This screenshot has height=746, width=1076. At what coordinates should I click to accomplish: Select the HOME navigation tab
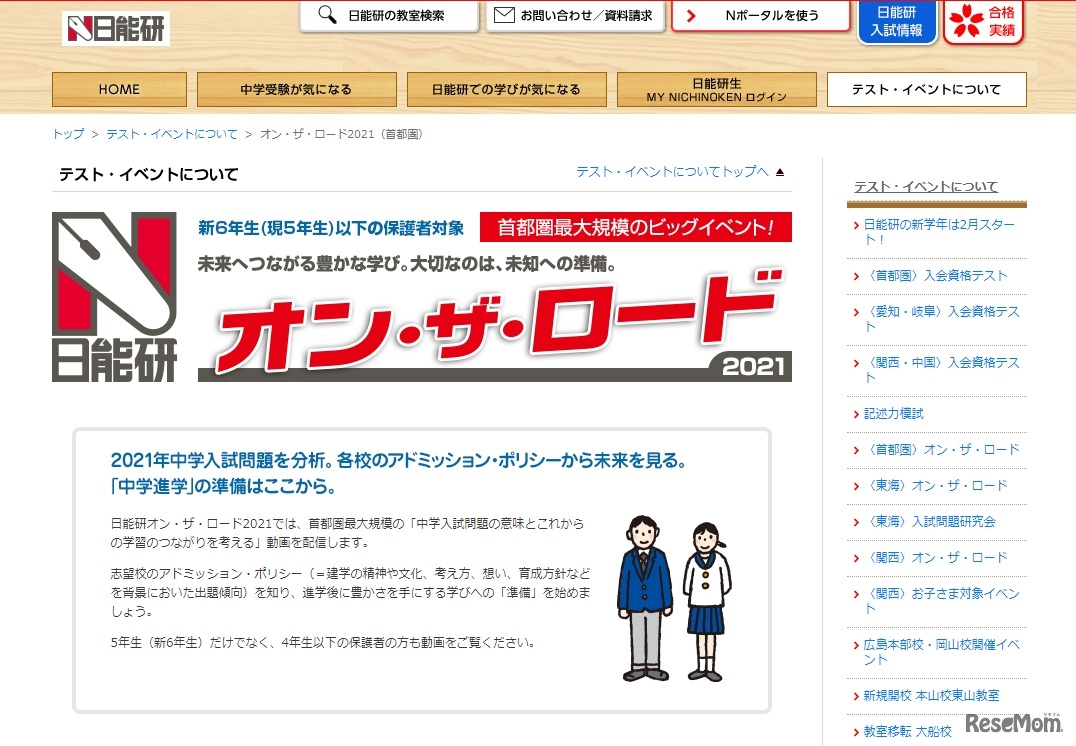click(119, 89)
